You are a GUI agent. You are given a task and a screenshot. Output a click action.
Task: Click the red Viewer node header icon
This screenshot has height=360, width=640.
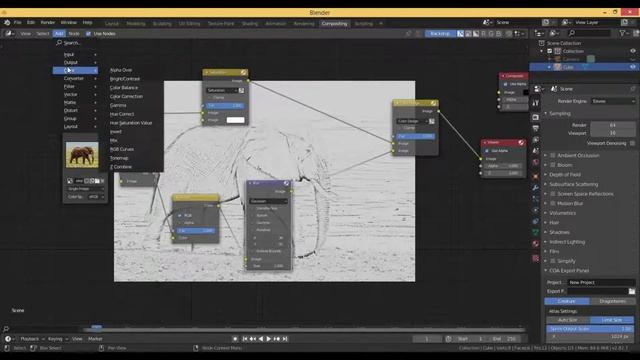[521, 142]
